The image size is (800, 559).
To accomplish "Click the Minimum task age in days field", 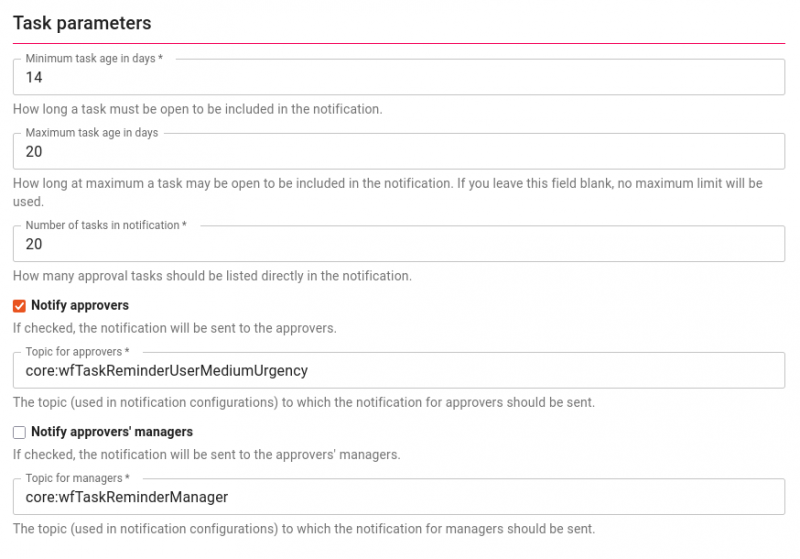I will [x=398, y=78].
